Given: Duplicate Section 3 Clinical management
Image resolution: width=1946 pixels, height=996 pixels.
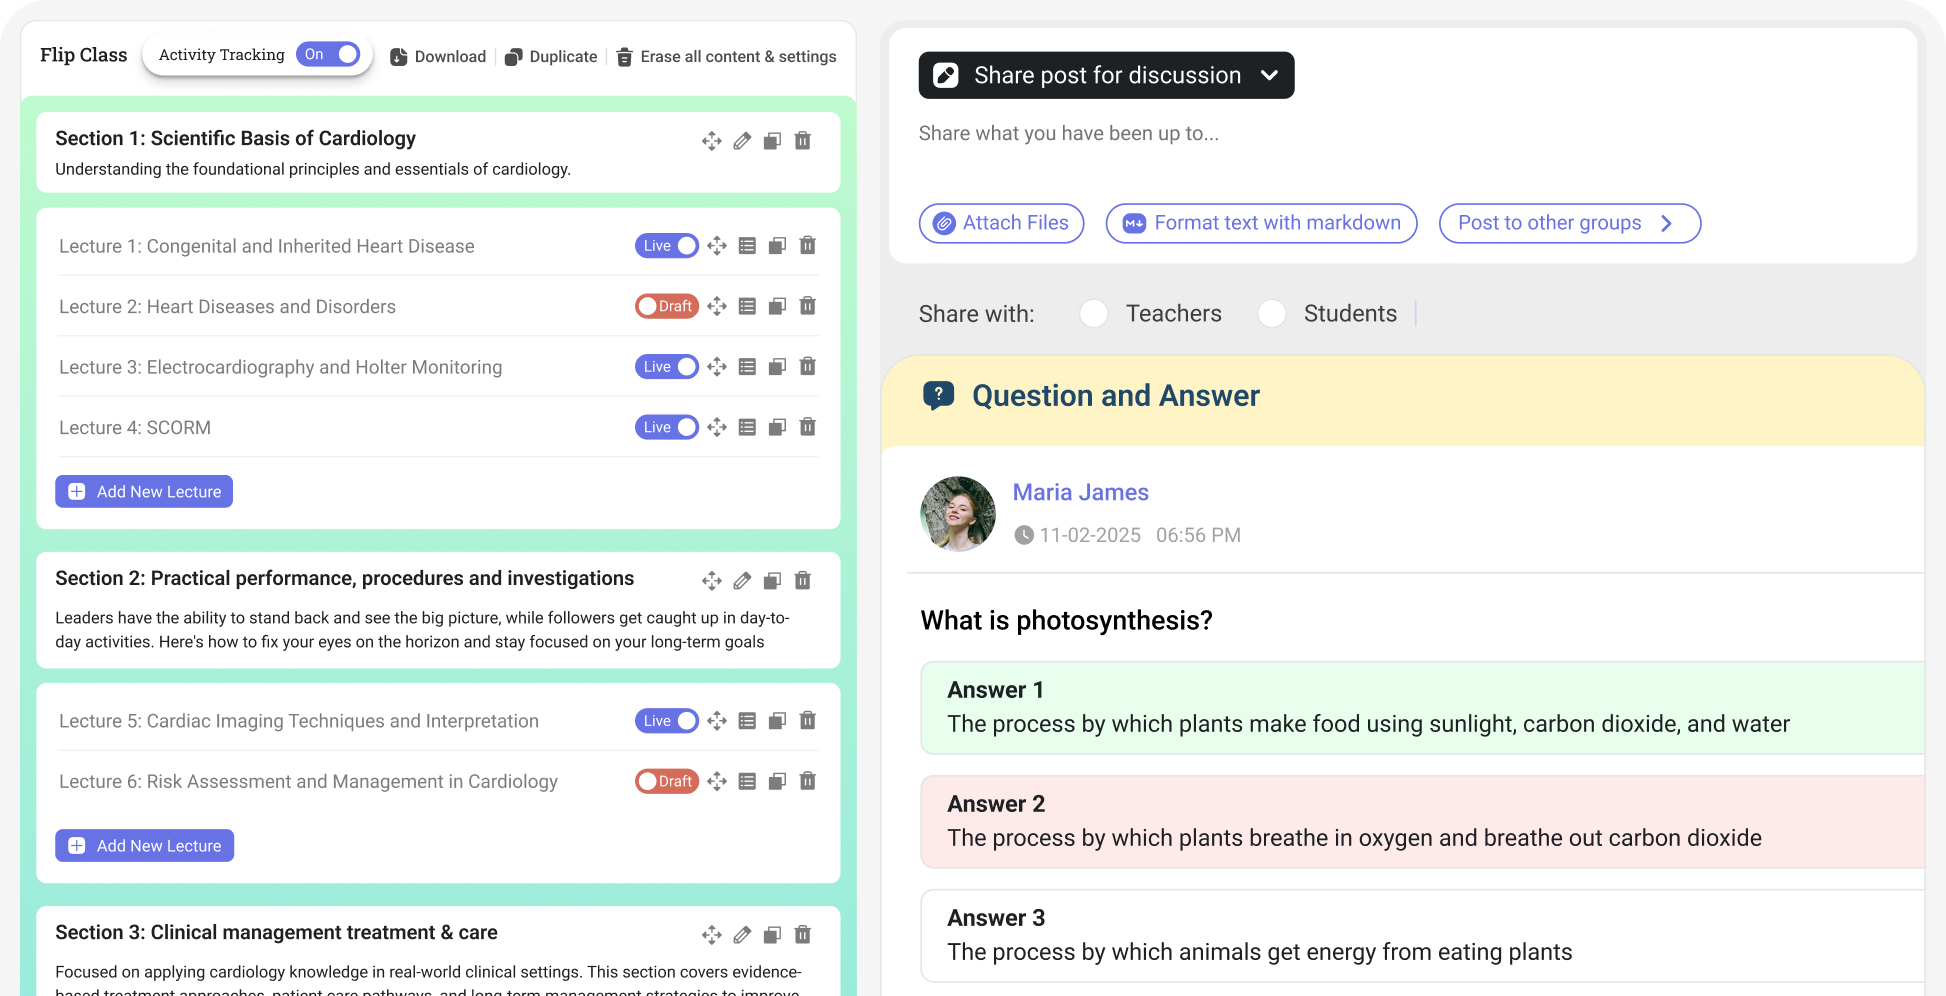Looking at the screenshot, I should tap(772, 935).
